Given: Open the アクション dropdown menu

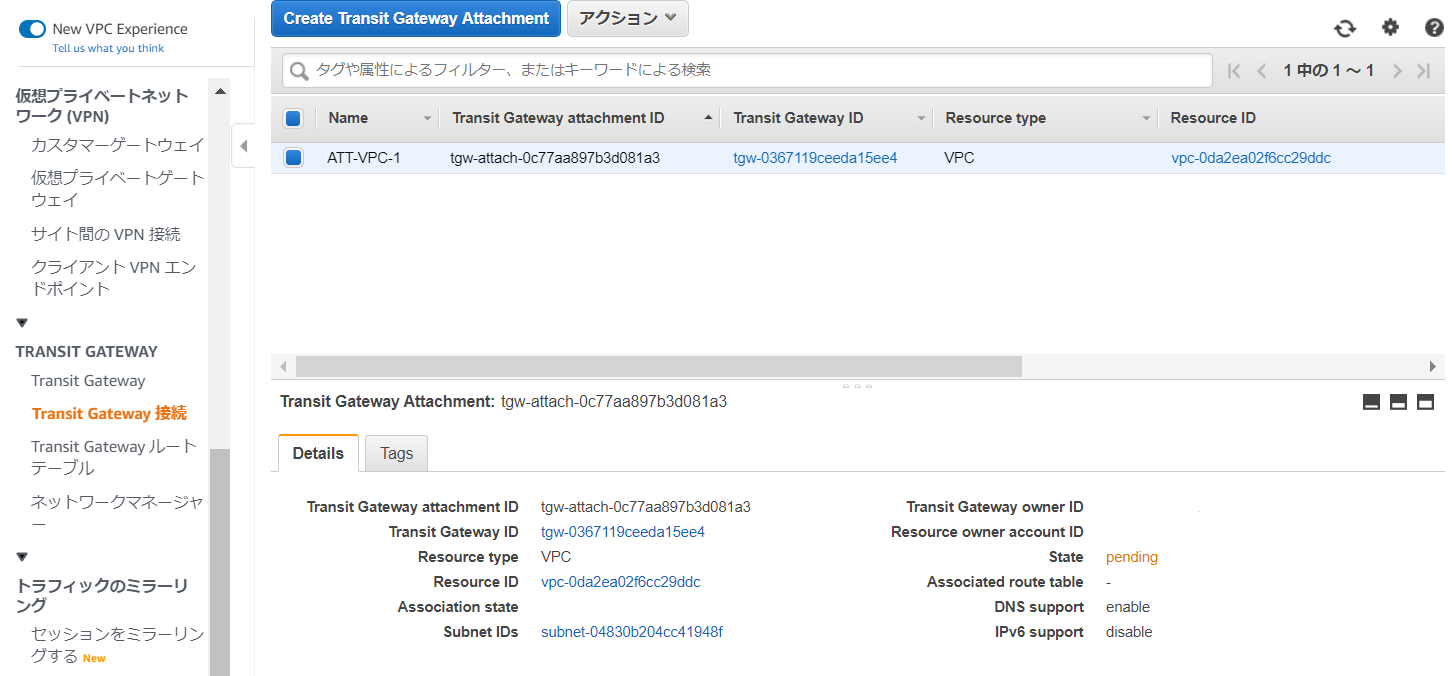Looking at the screenshot, I should pos(627,18).
